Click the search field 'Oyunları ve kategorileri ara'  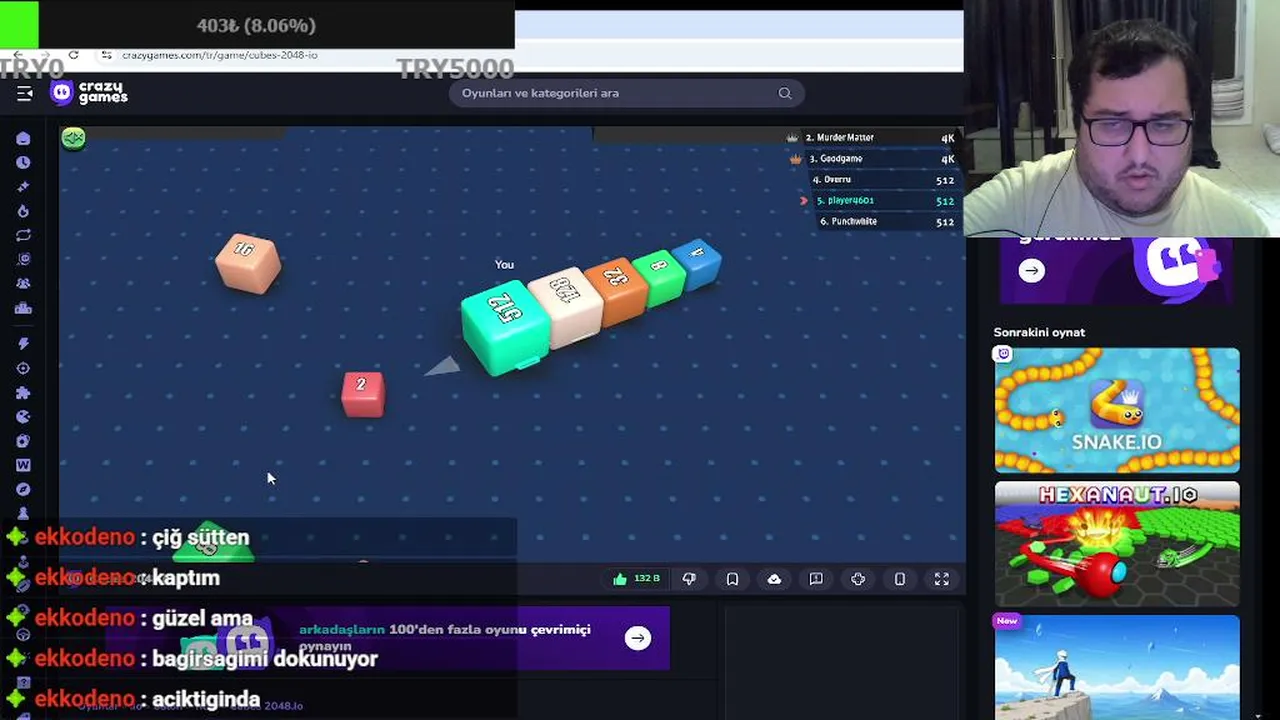pos(628,93)
